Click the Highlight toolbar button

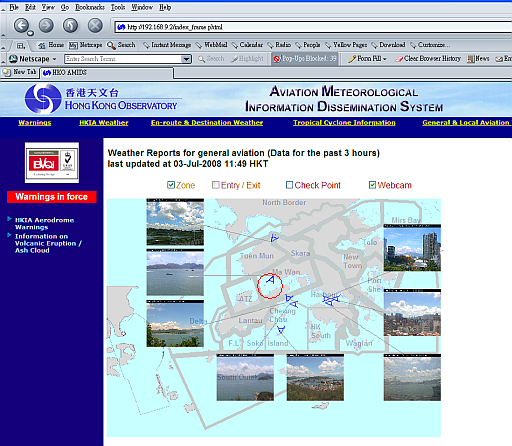(x=247, y=59)
